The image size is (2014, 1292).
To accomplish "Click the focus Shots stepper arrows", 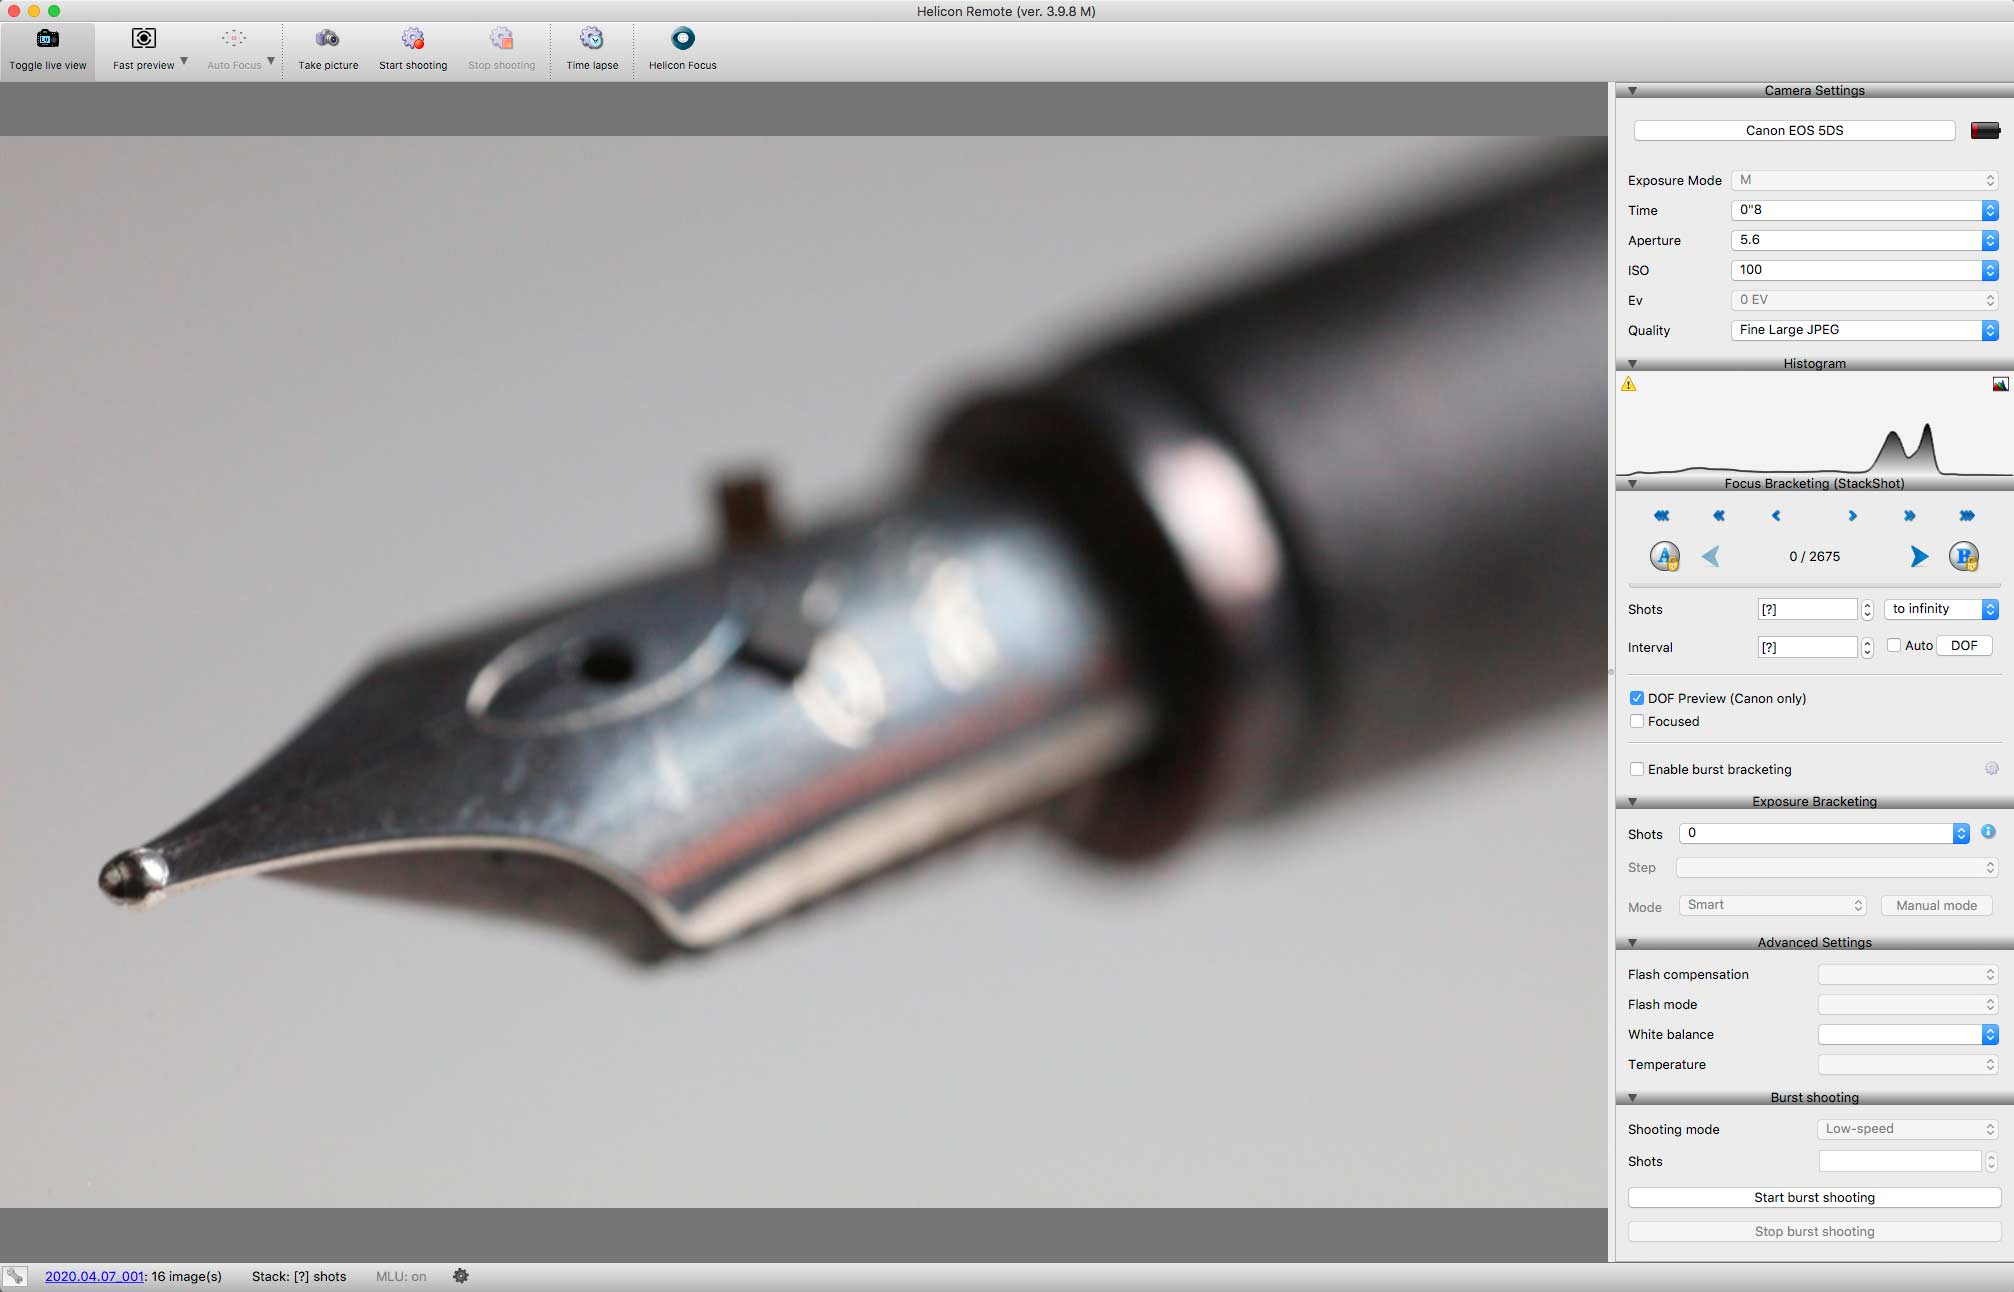I will tap(1867, 609).
